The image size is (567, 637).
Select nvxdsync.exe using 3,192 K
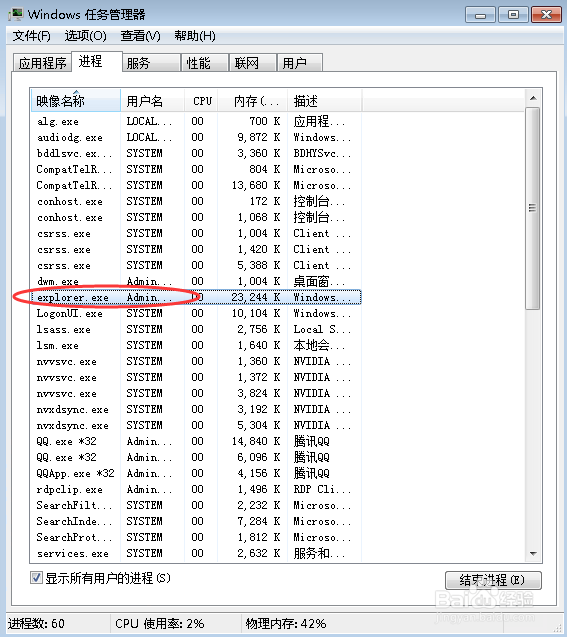point(196,409)
